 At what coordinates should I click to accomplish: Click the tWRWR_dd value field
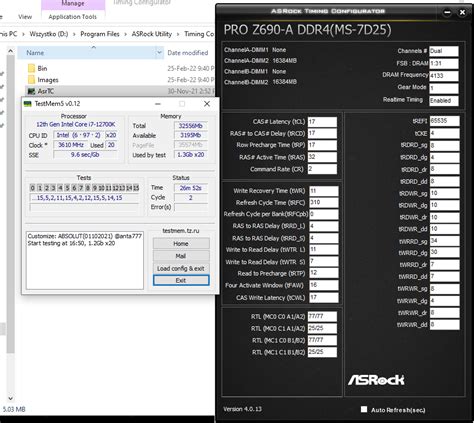(x=444, y=324)
